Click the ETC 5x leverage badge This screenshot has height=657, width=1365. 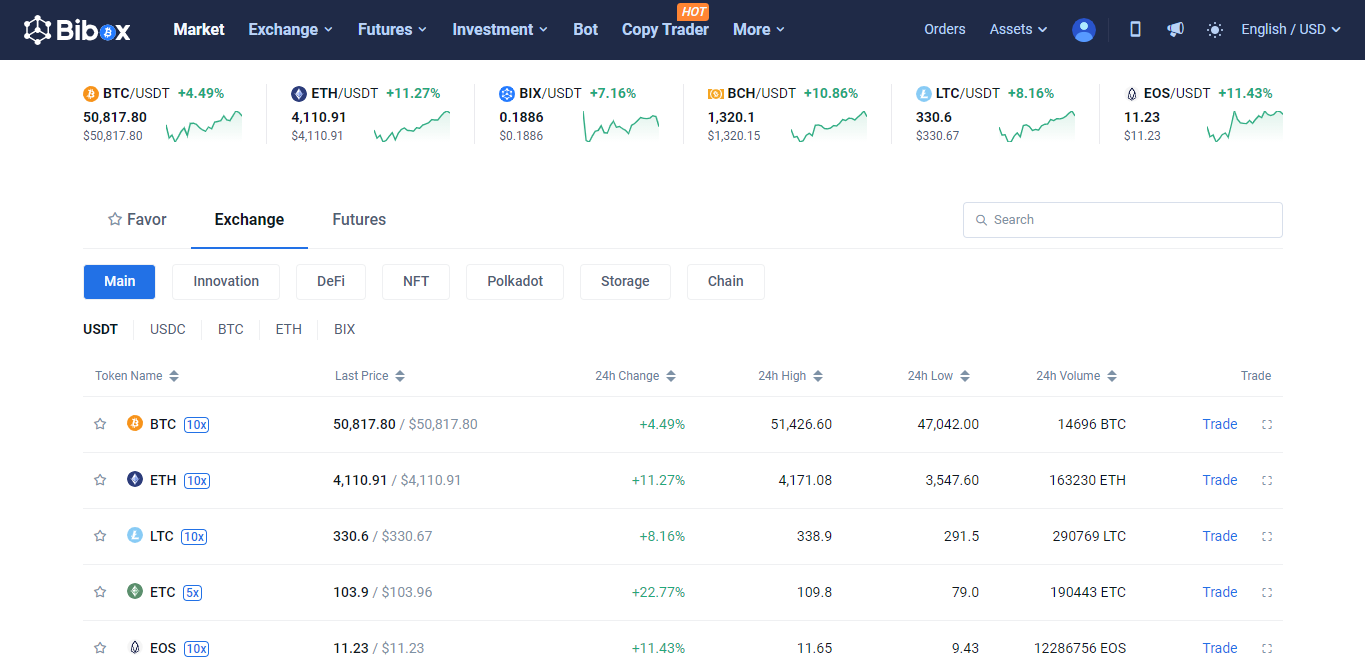click(192, 593)
